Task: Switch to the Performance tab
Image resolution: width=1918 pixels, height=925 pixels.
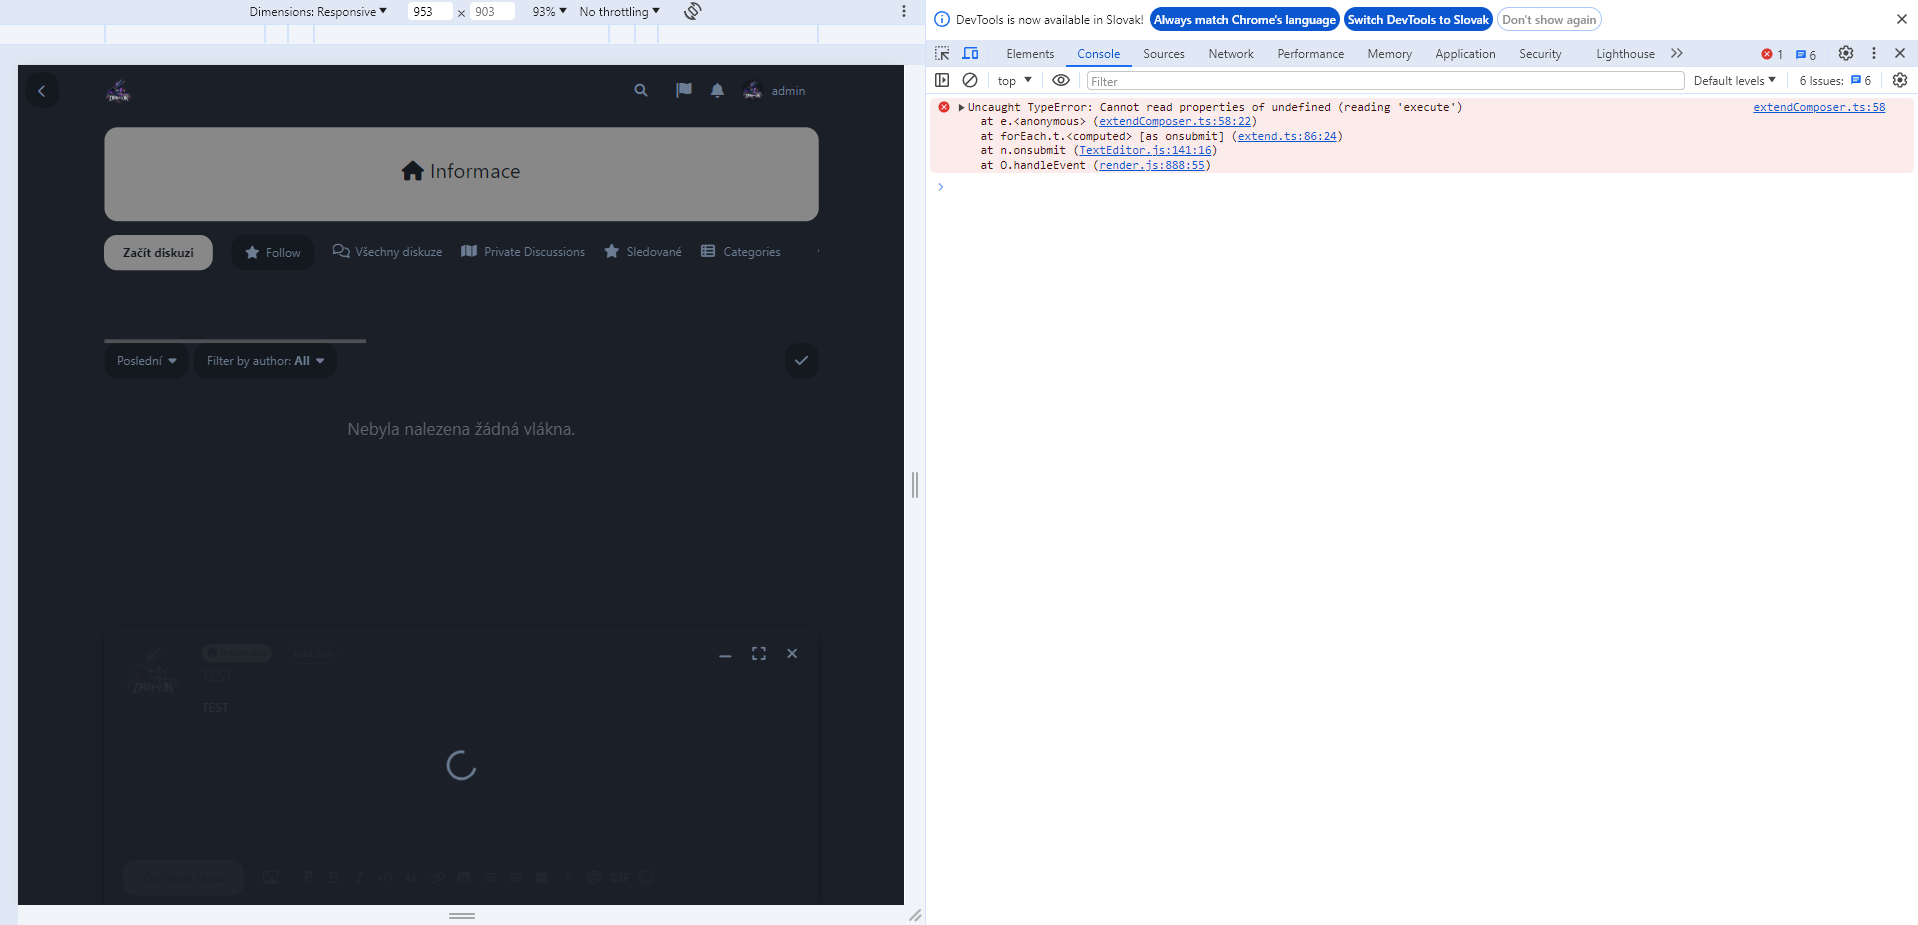Action: point(1311,54)
